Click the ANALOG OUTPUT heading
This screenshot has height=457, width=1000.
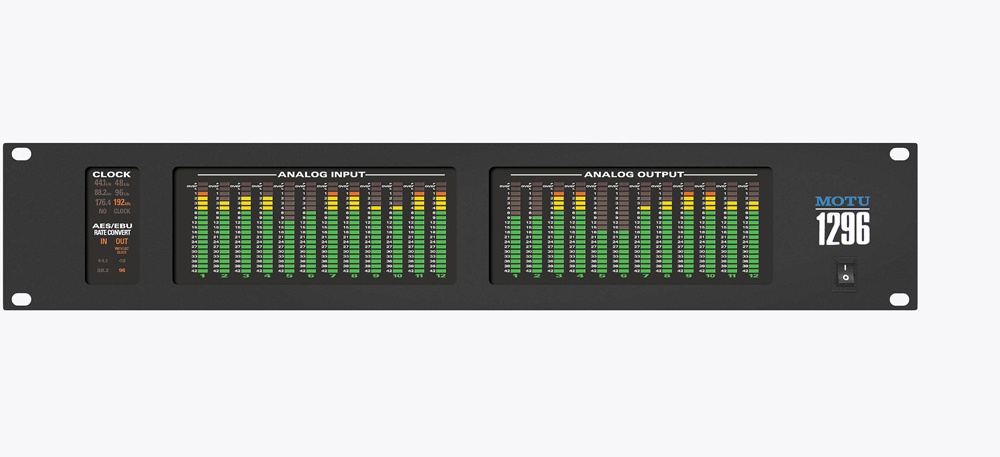point(634,174)
